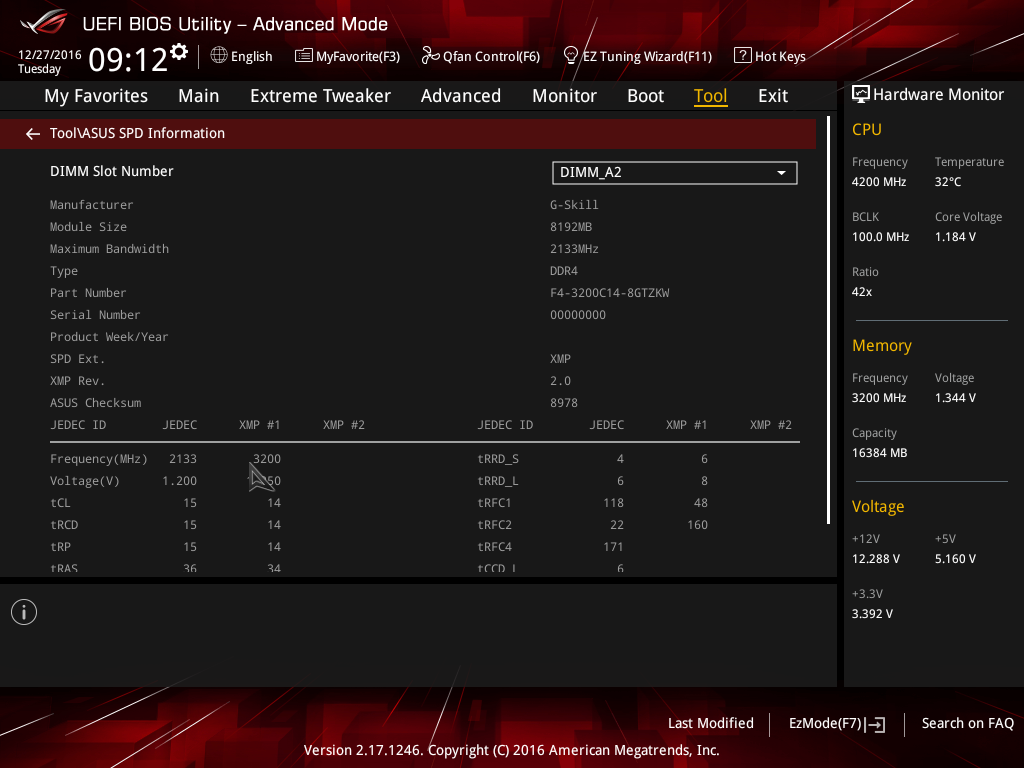This screenshot has width=1024, height=768.
Task: Open the Monitor tab
Action: coord(564,96)
